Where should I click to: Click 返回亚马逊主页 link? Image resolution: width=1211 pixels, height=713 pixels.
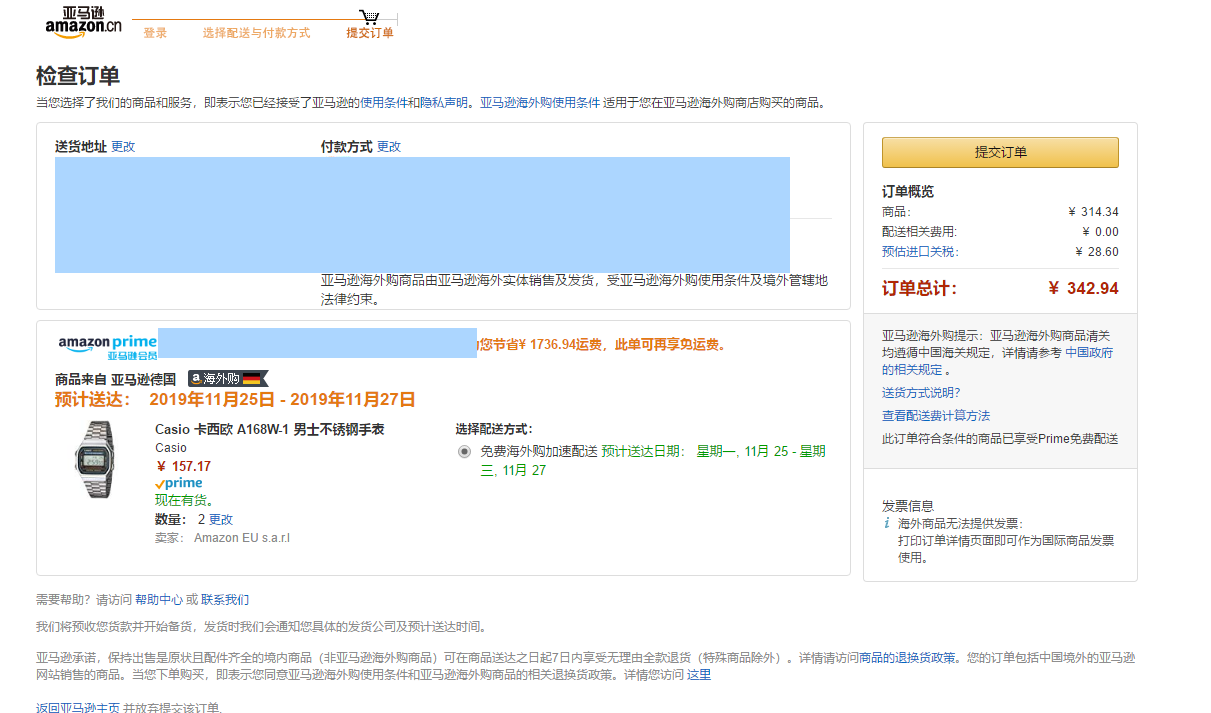pos(78,708)
